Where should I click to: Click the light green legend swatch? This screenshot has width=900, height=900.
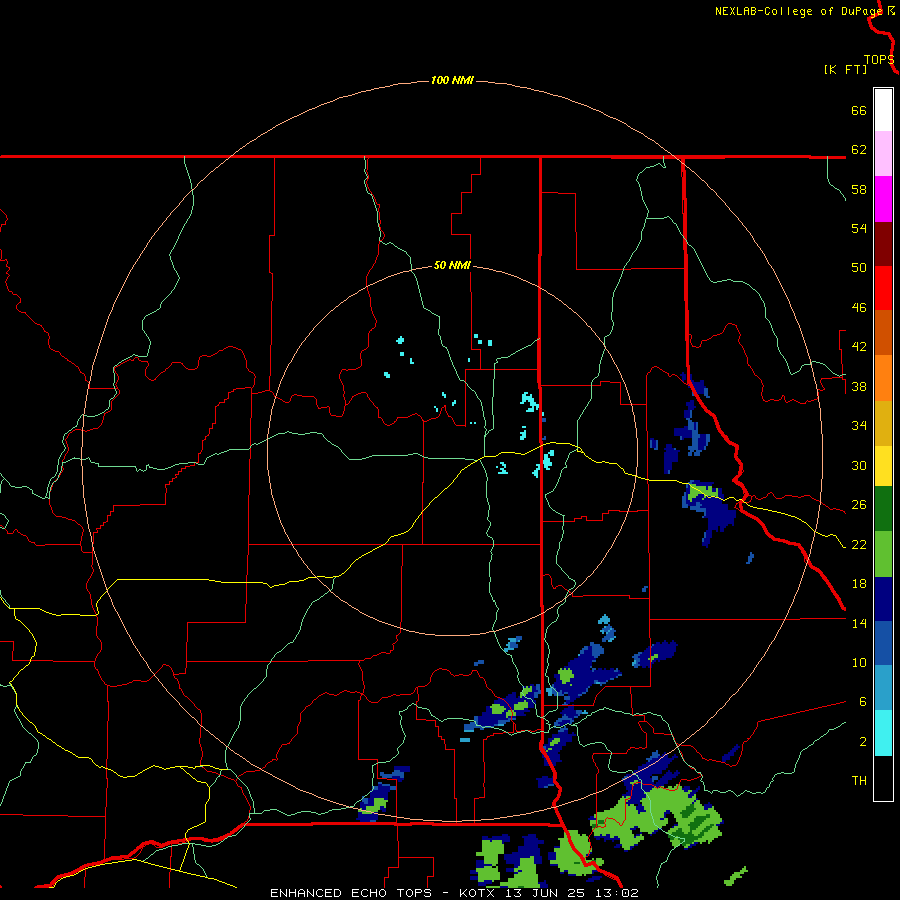coord(883,554)
